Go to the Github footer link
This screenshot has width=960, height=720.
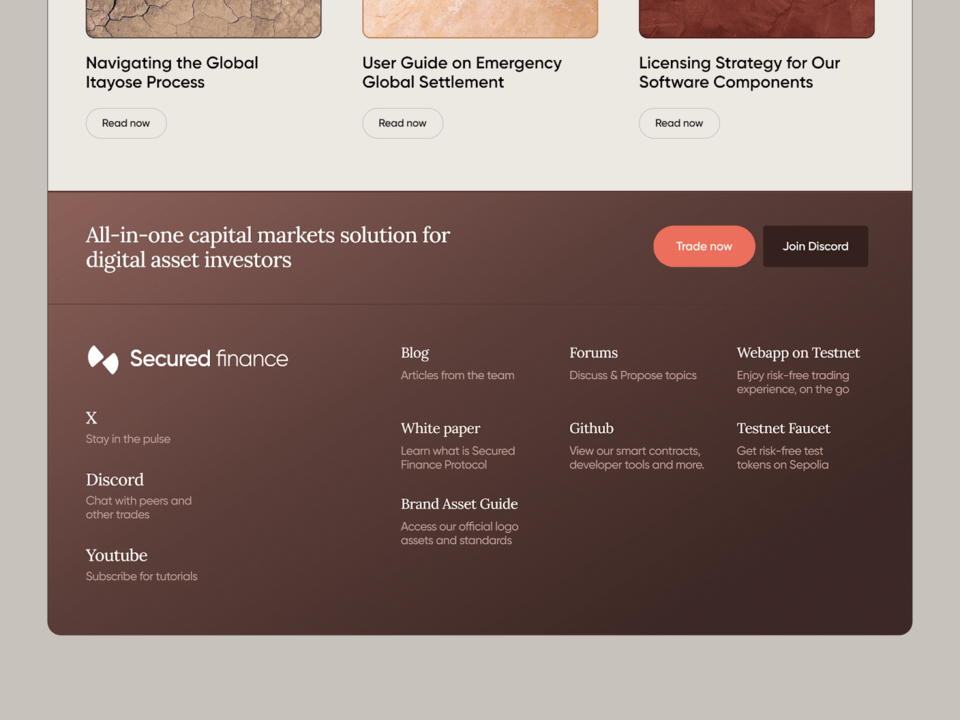(x=591, y=428)
